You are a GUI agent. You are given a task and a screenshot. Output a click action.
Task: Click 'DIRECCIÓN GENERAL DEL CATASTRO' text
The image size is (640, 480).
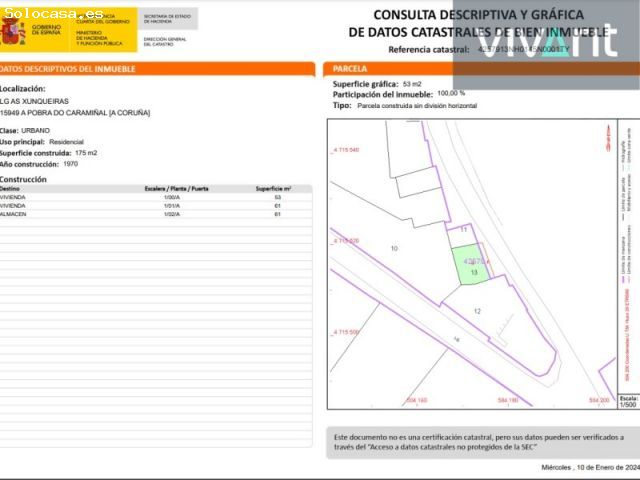click(x=164, y=42)
